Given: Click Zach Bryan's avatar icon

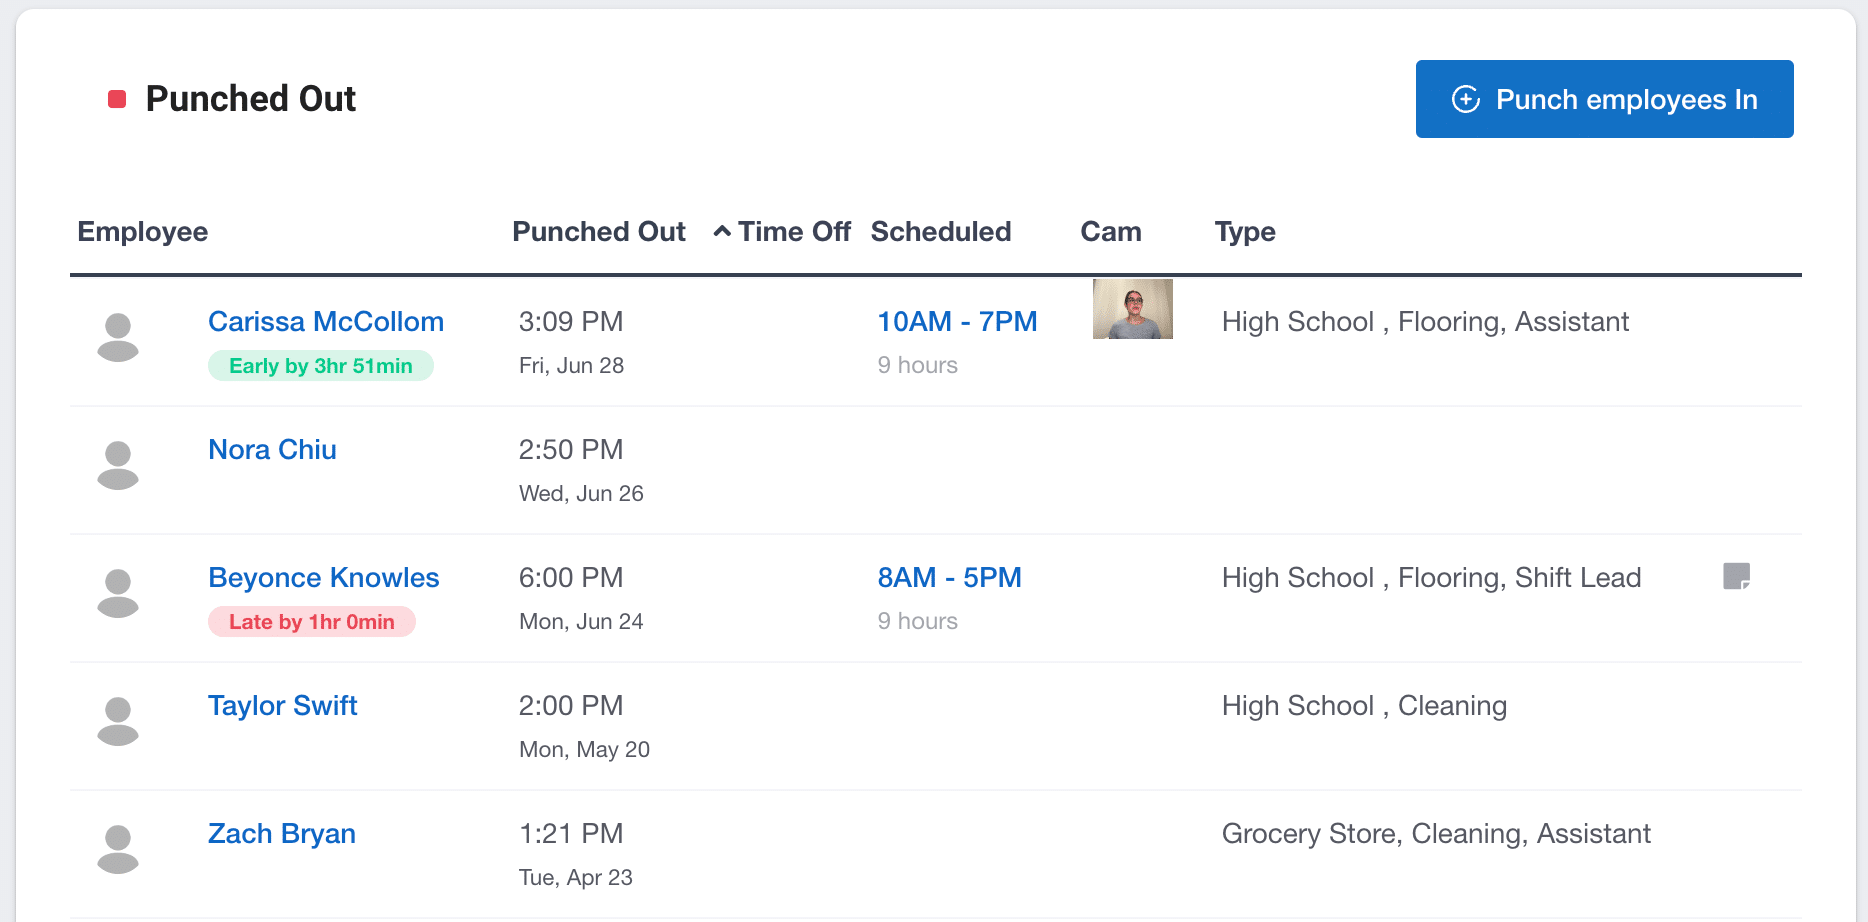Looking at the screenshot, I should tap(118, 849).
